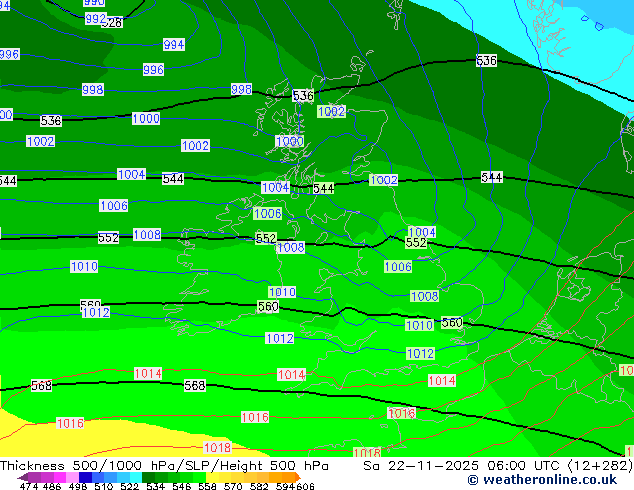Click the orange arrow end of legend
The height and width of the screenshot is (490, 634).
pos(298,478)
